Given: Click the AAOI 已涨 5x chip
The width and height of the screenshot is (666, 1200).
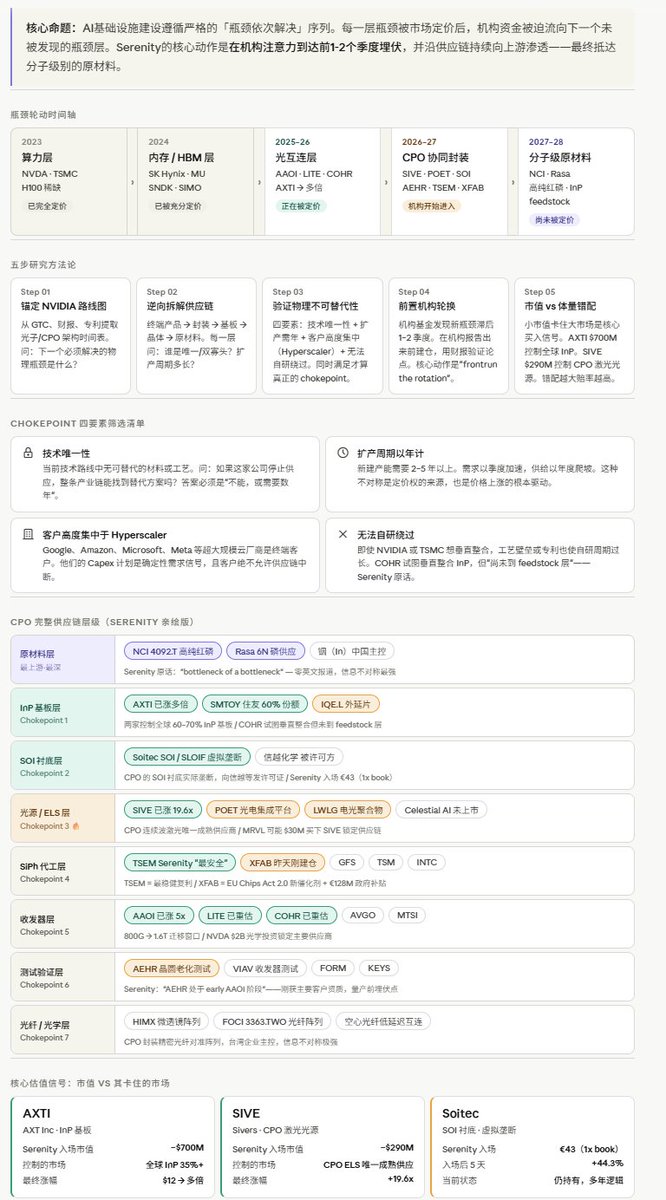Looking at the screenshot, I should pos(158,915).
